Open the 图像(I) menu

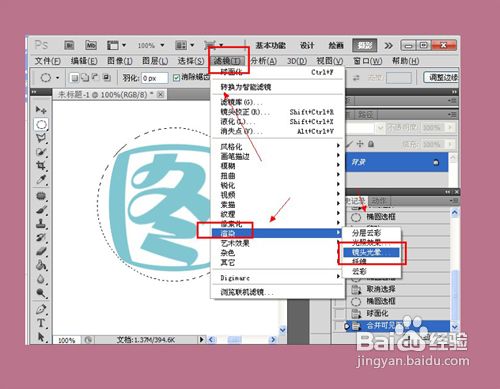[120, 61]
